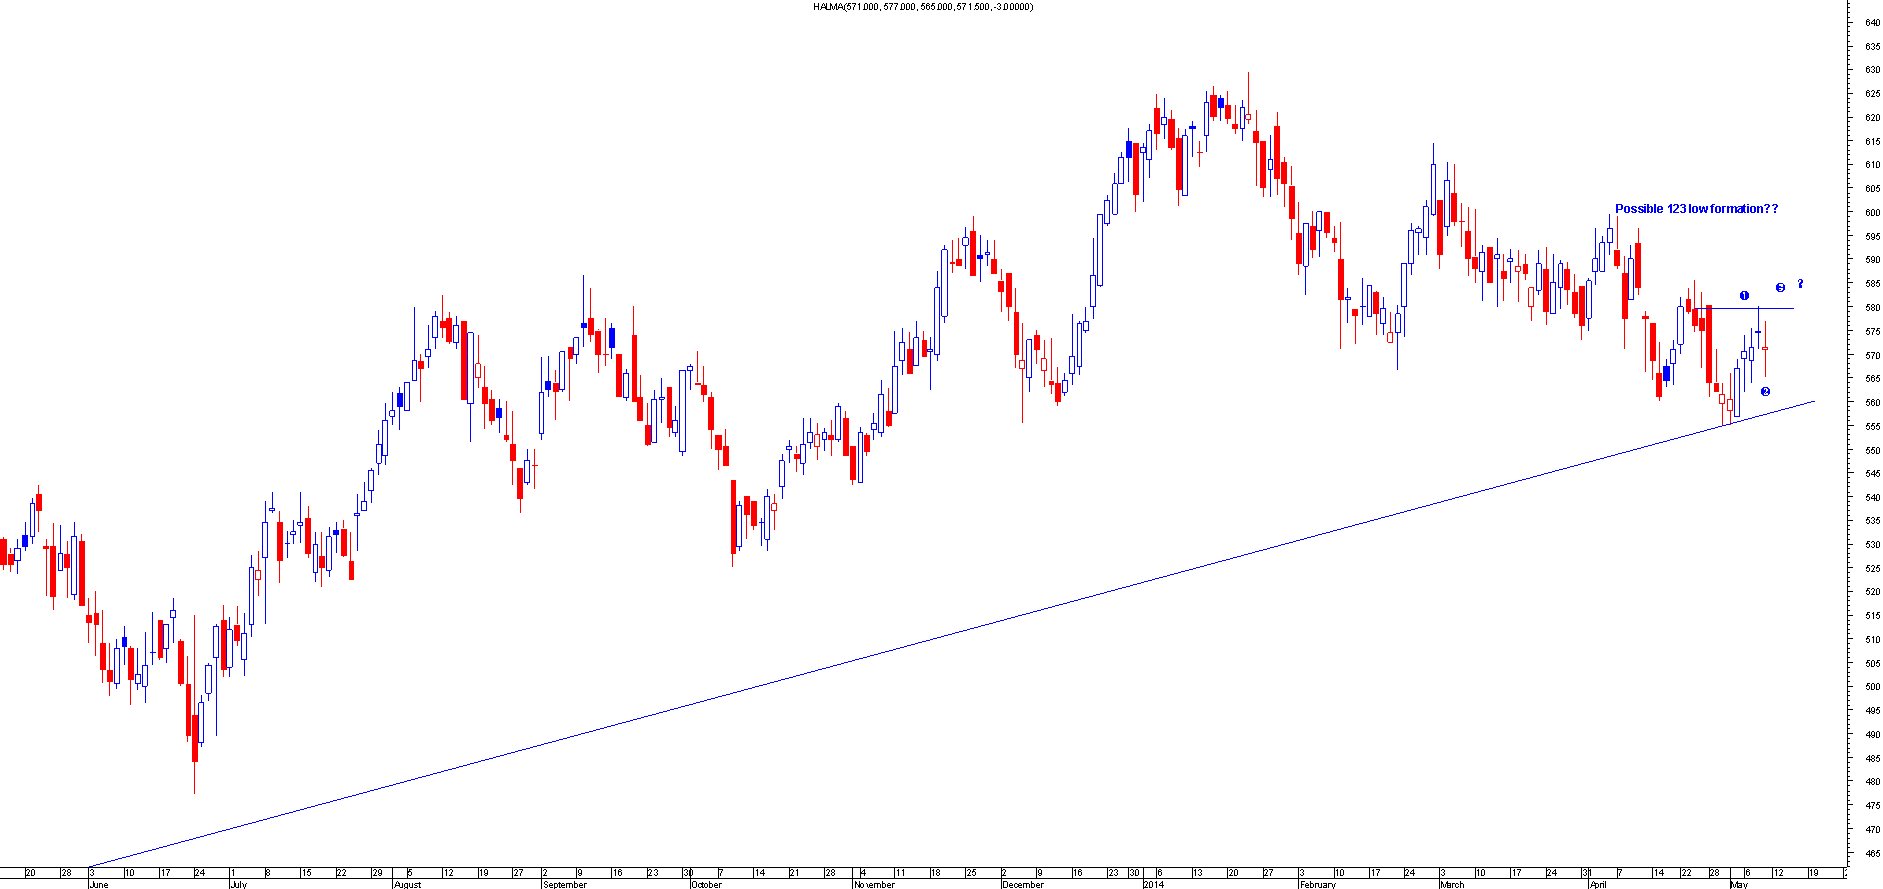
Task: Select the HALMA chart title text
Action: tap(923, 7)
